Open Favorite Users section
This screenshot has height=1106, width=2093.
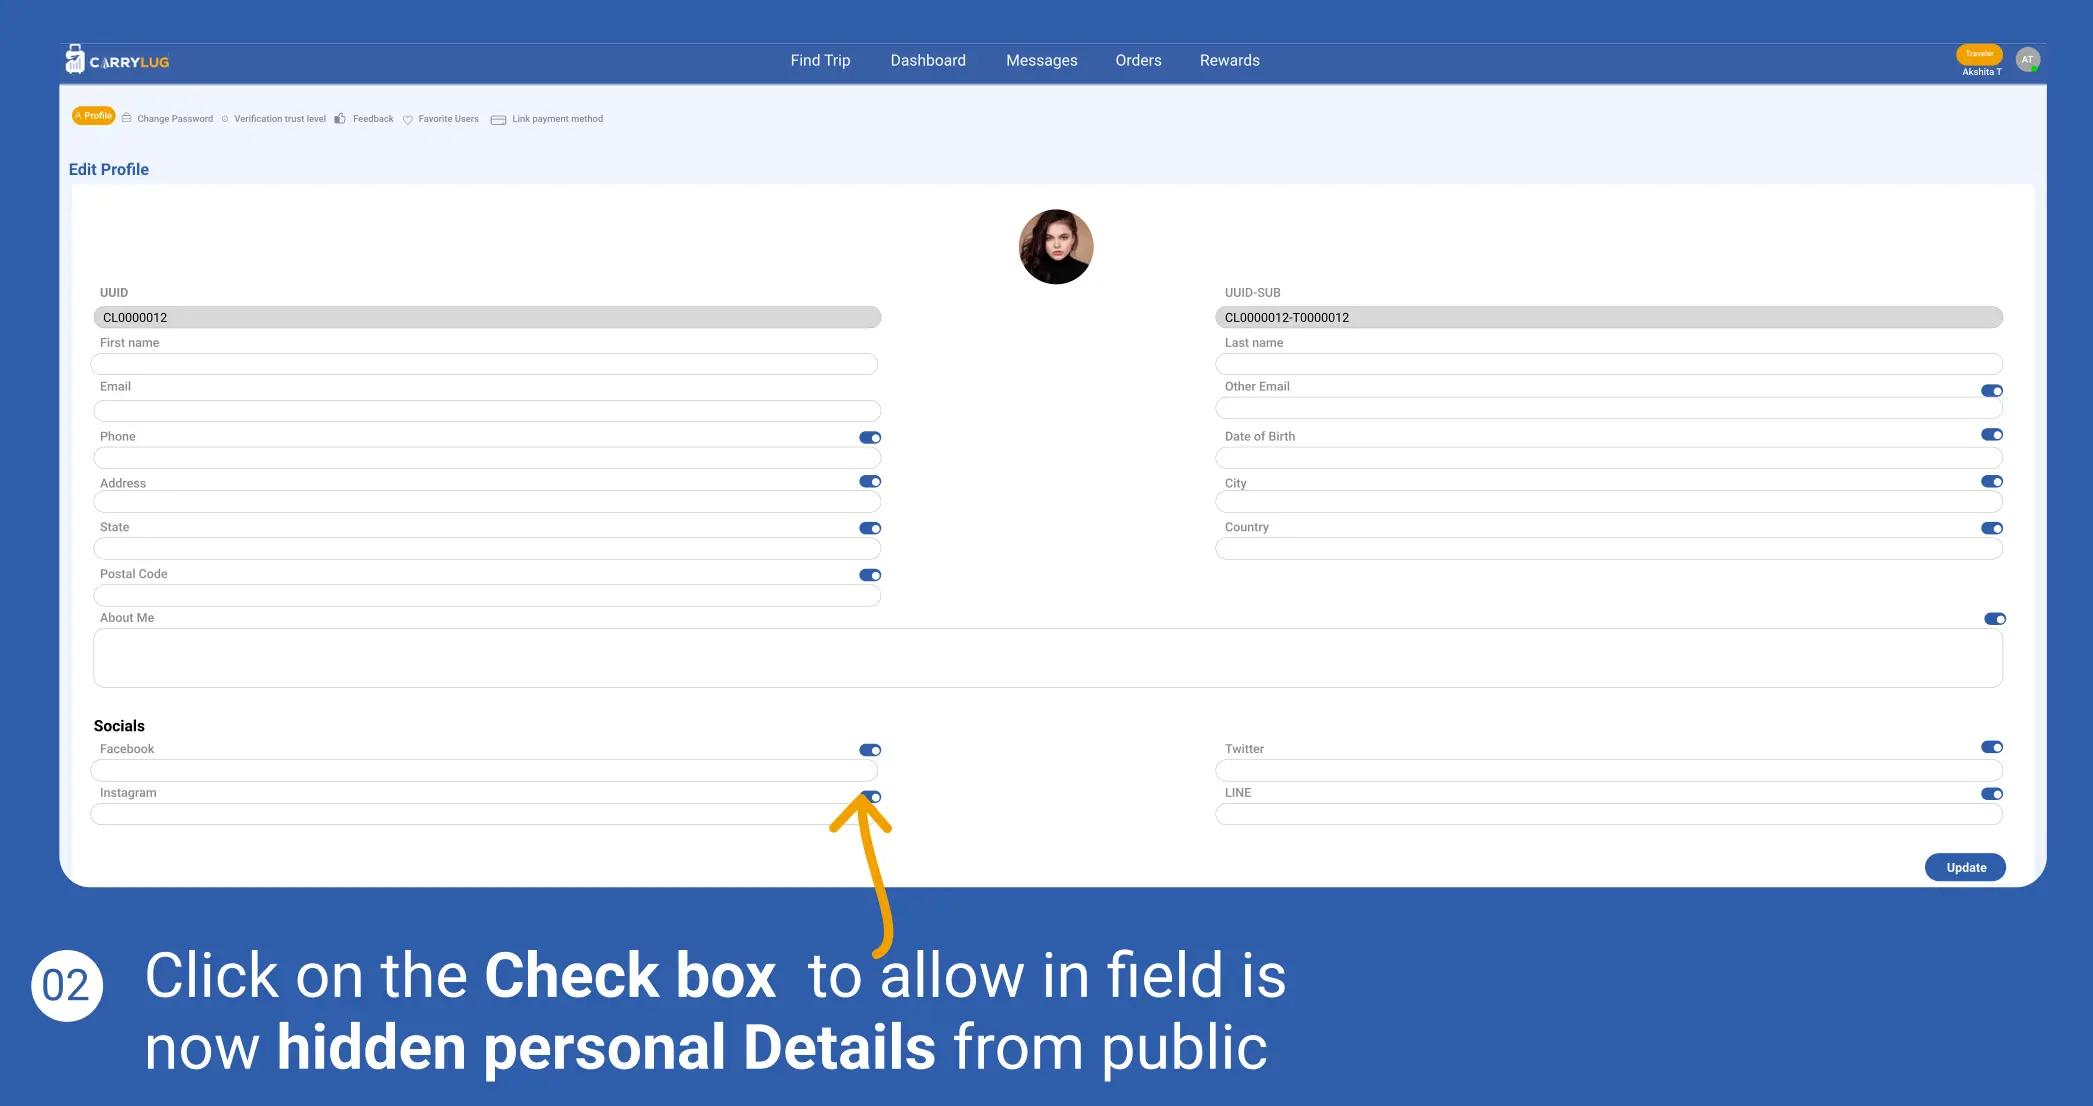(448, 119)
